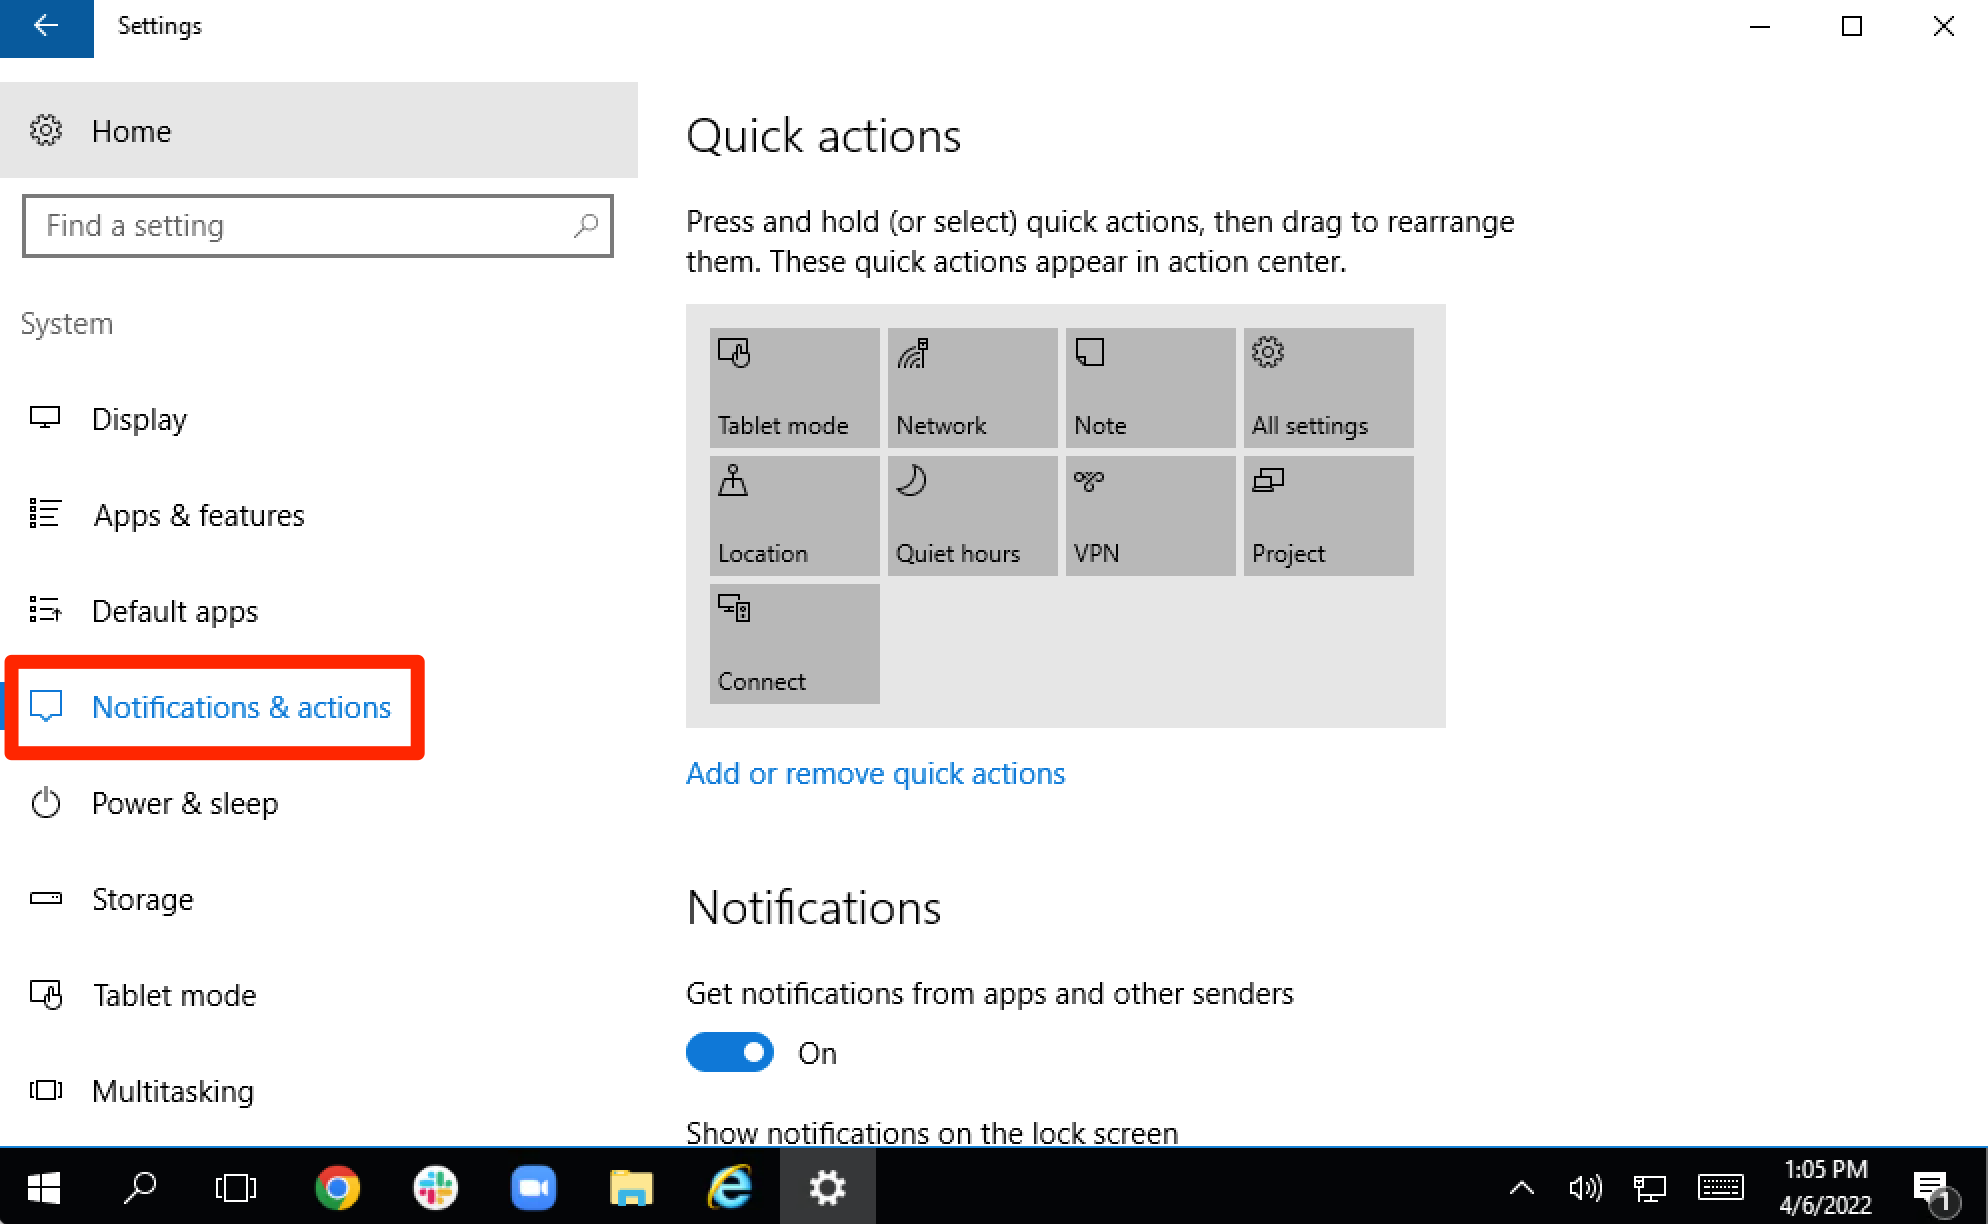The width and height of the screenshot is (1988, 1224).
Task: Click the search magnifier in Find a setting
Action: (586, 226)
